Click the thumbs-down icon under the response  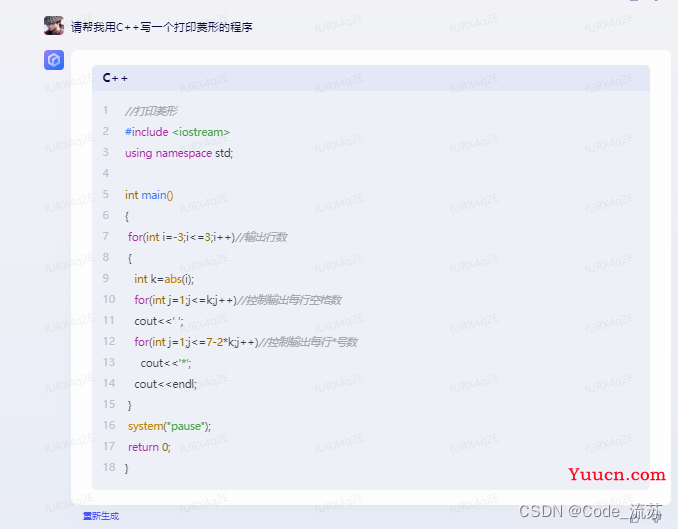click(x=656, y=516)
